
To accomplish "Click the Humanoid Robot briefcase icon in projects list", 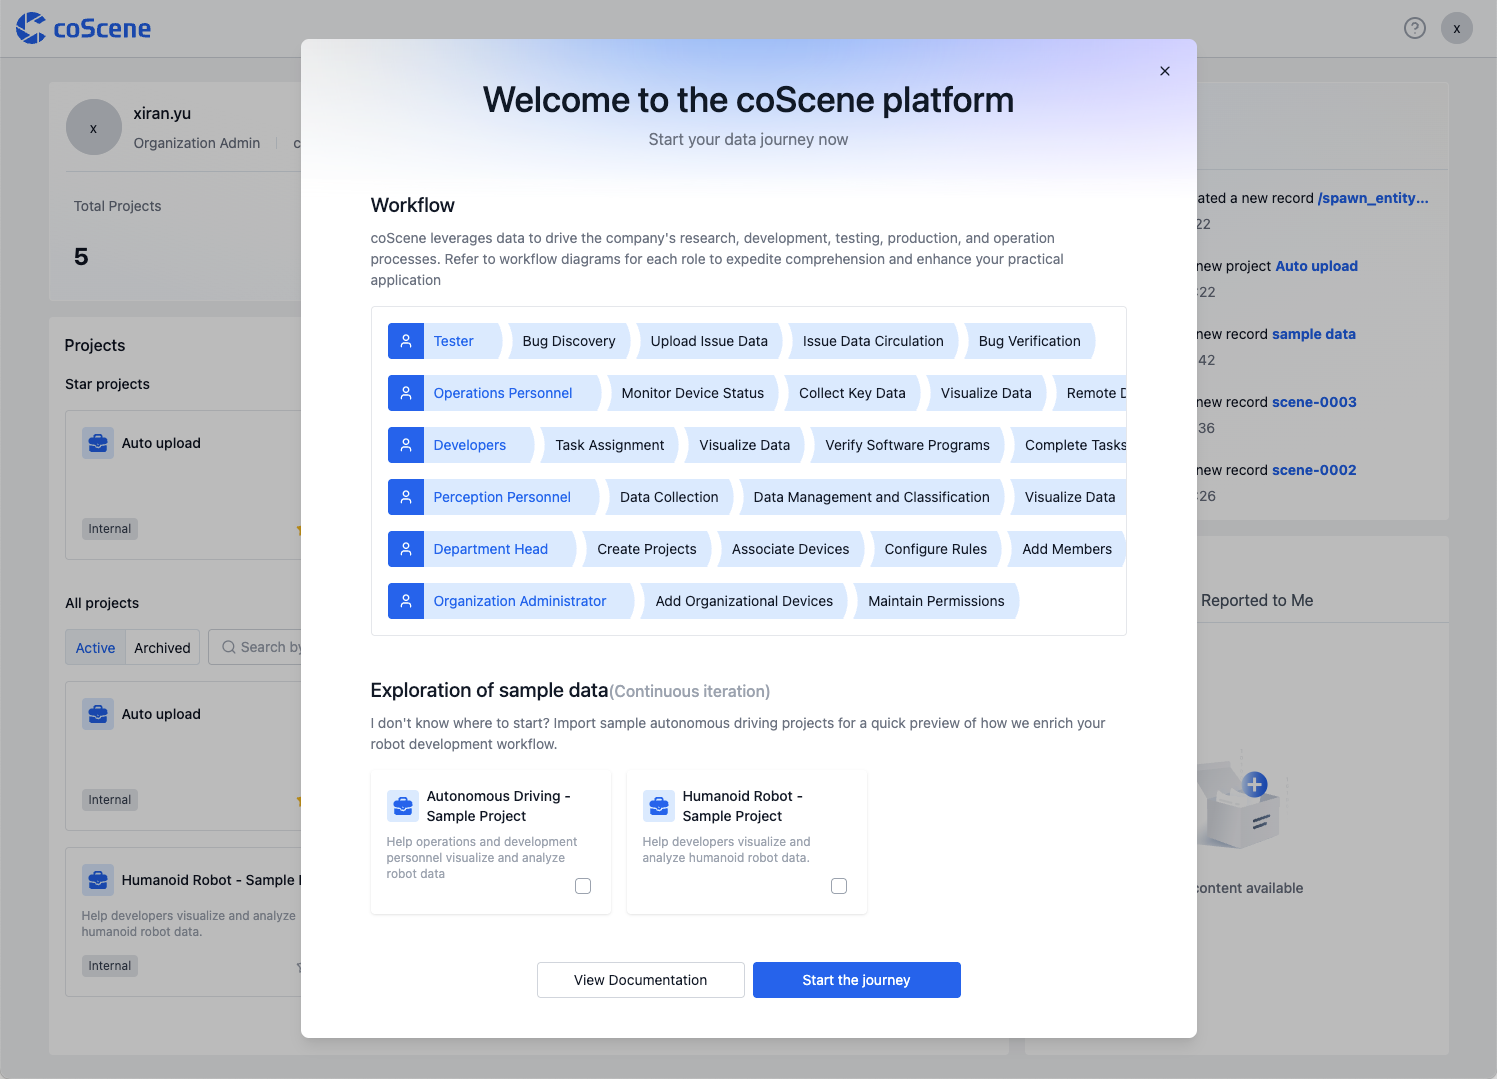I will [98, 880].
